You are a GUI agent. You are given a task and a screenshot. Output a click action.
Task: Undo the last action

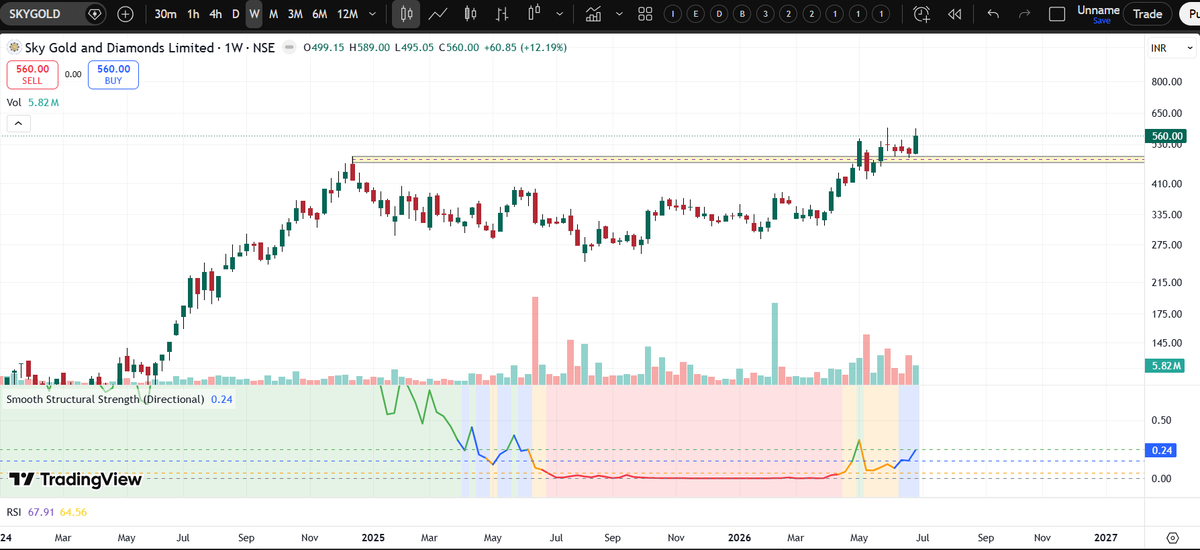tap(993, 14)
